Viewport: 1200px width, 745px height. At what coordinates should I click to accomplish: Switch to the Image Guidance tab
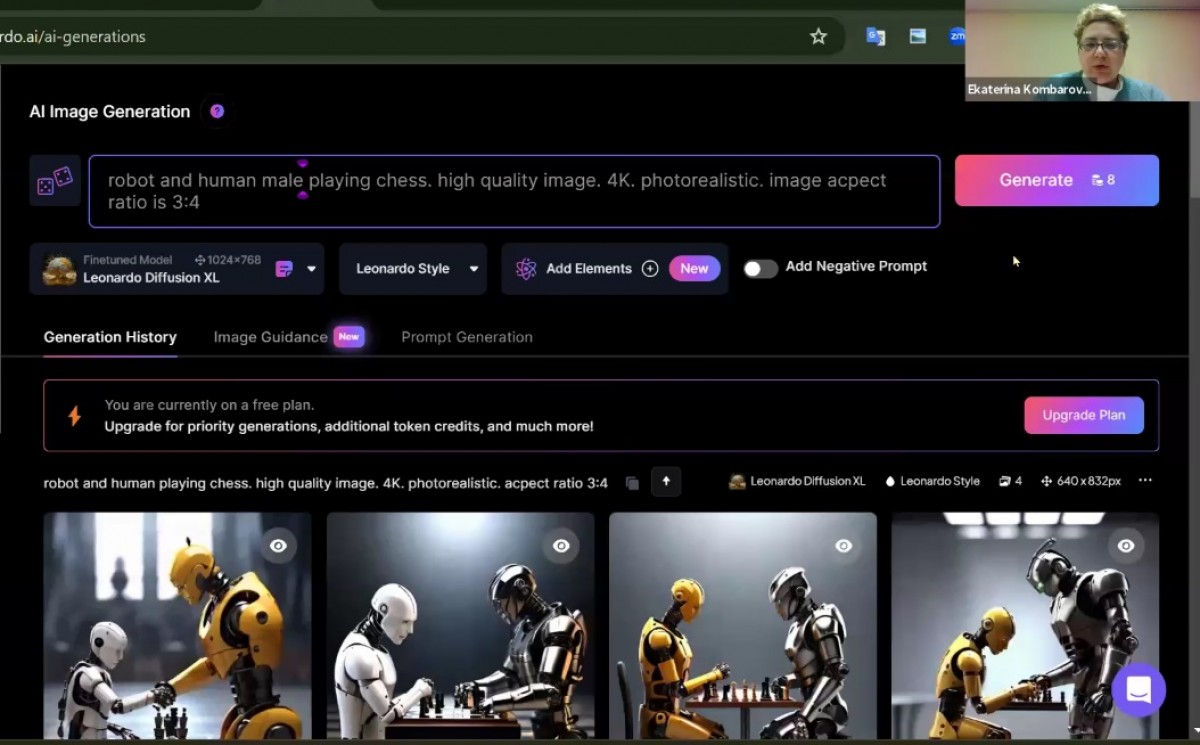tap(270, 337)
